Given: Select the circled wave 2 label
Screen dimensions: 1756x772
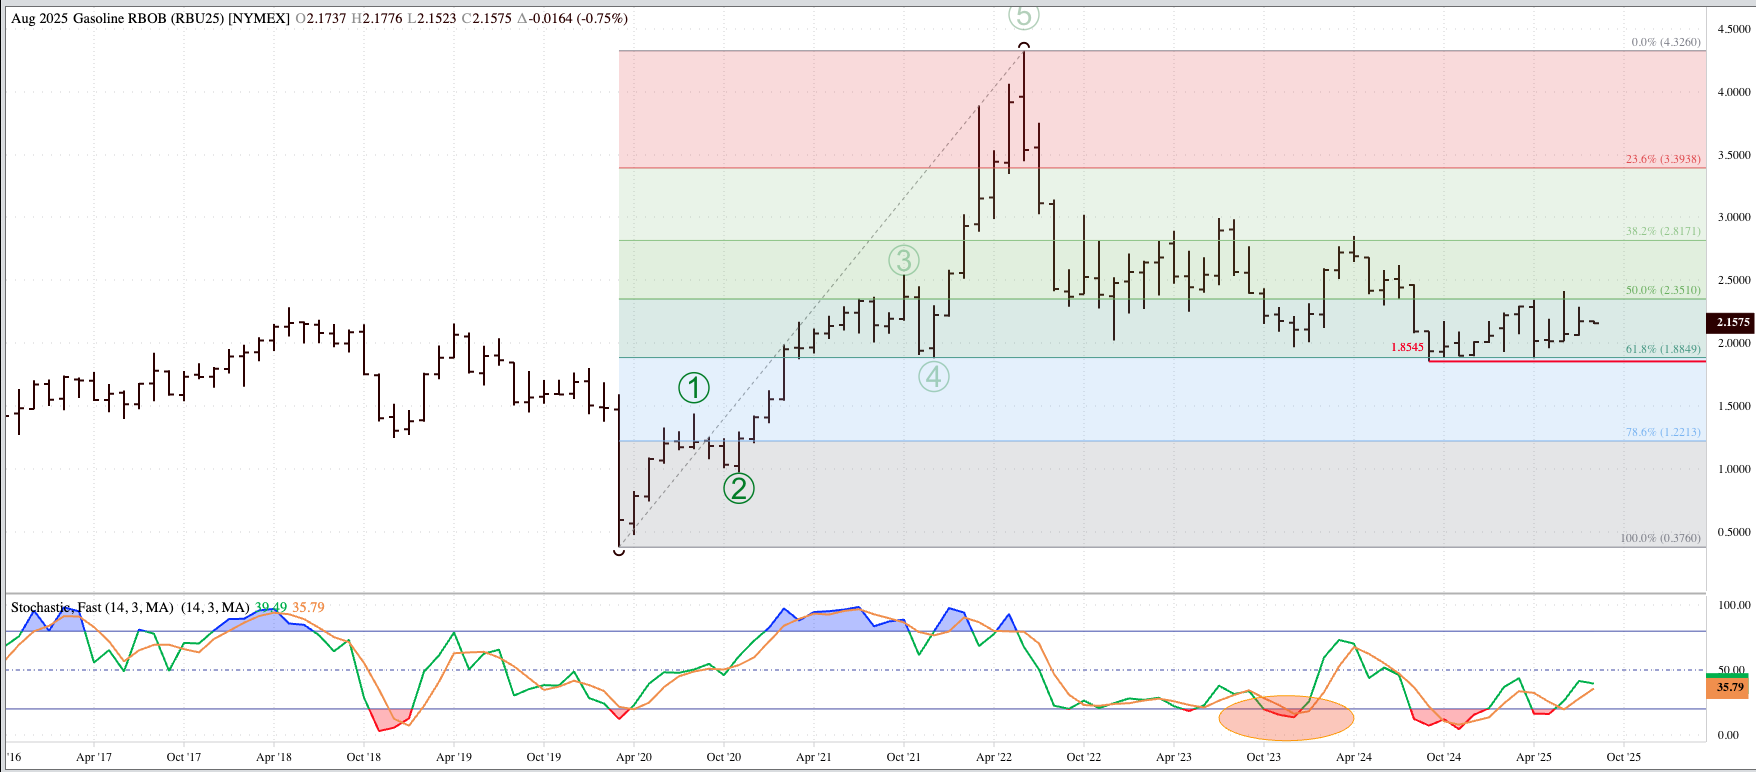Looking at the screenshot, I should [x=739, y=488].
